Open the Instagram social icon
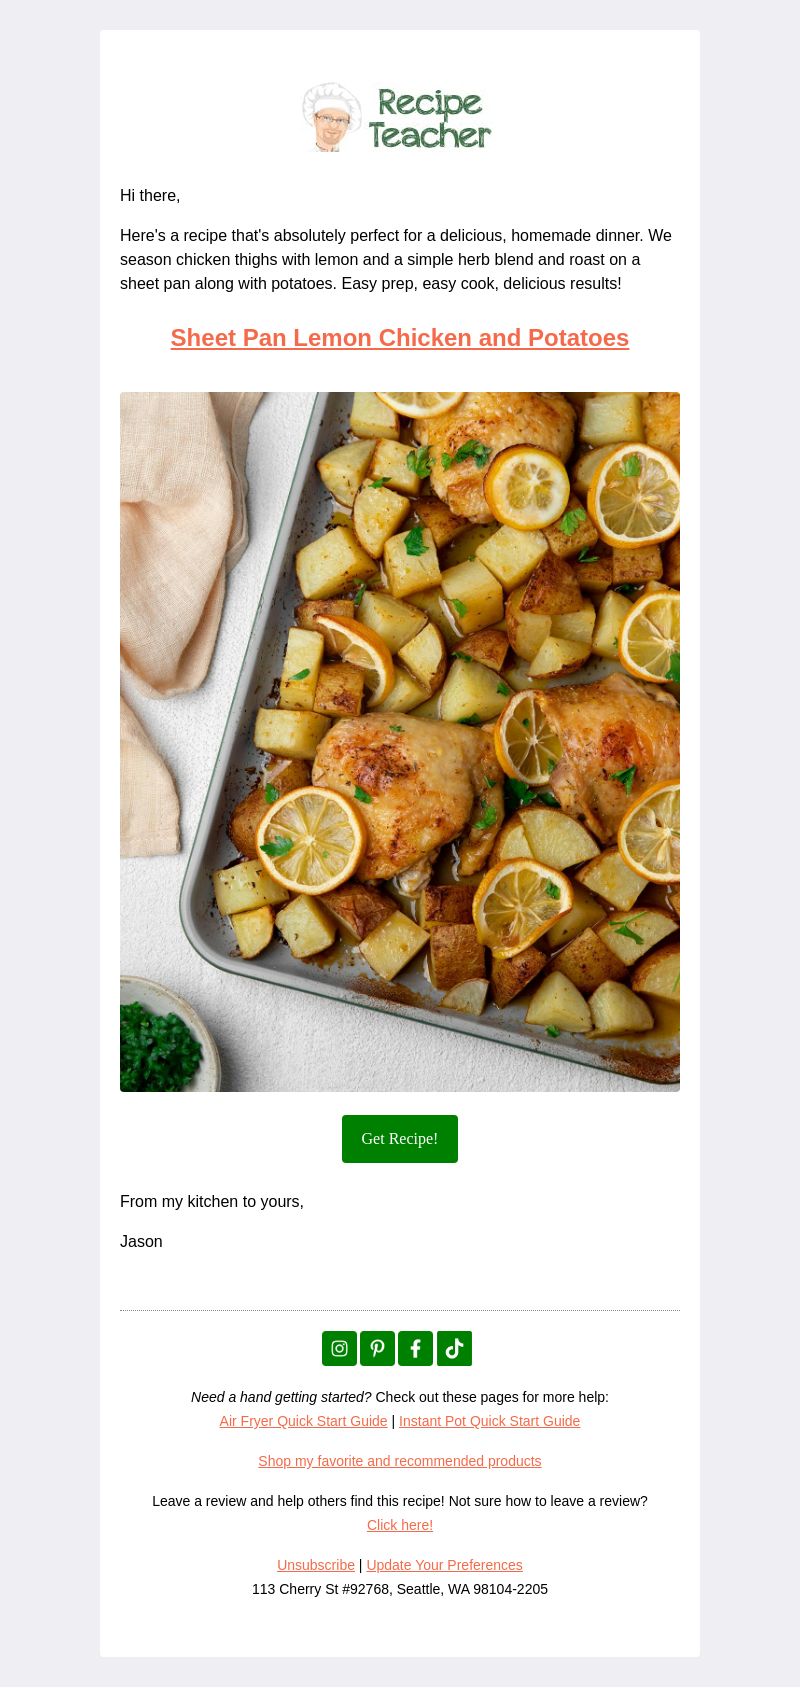 point(339,1348)
